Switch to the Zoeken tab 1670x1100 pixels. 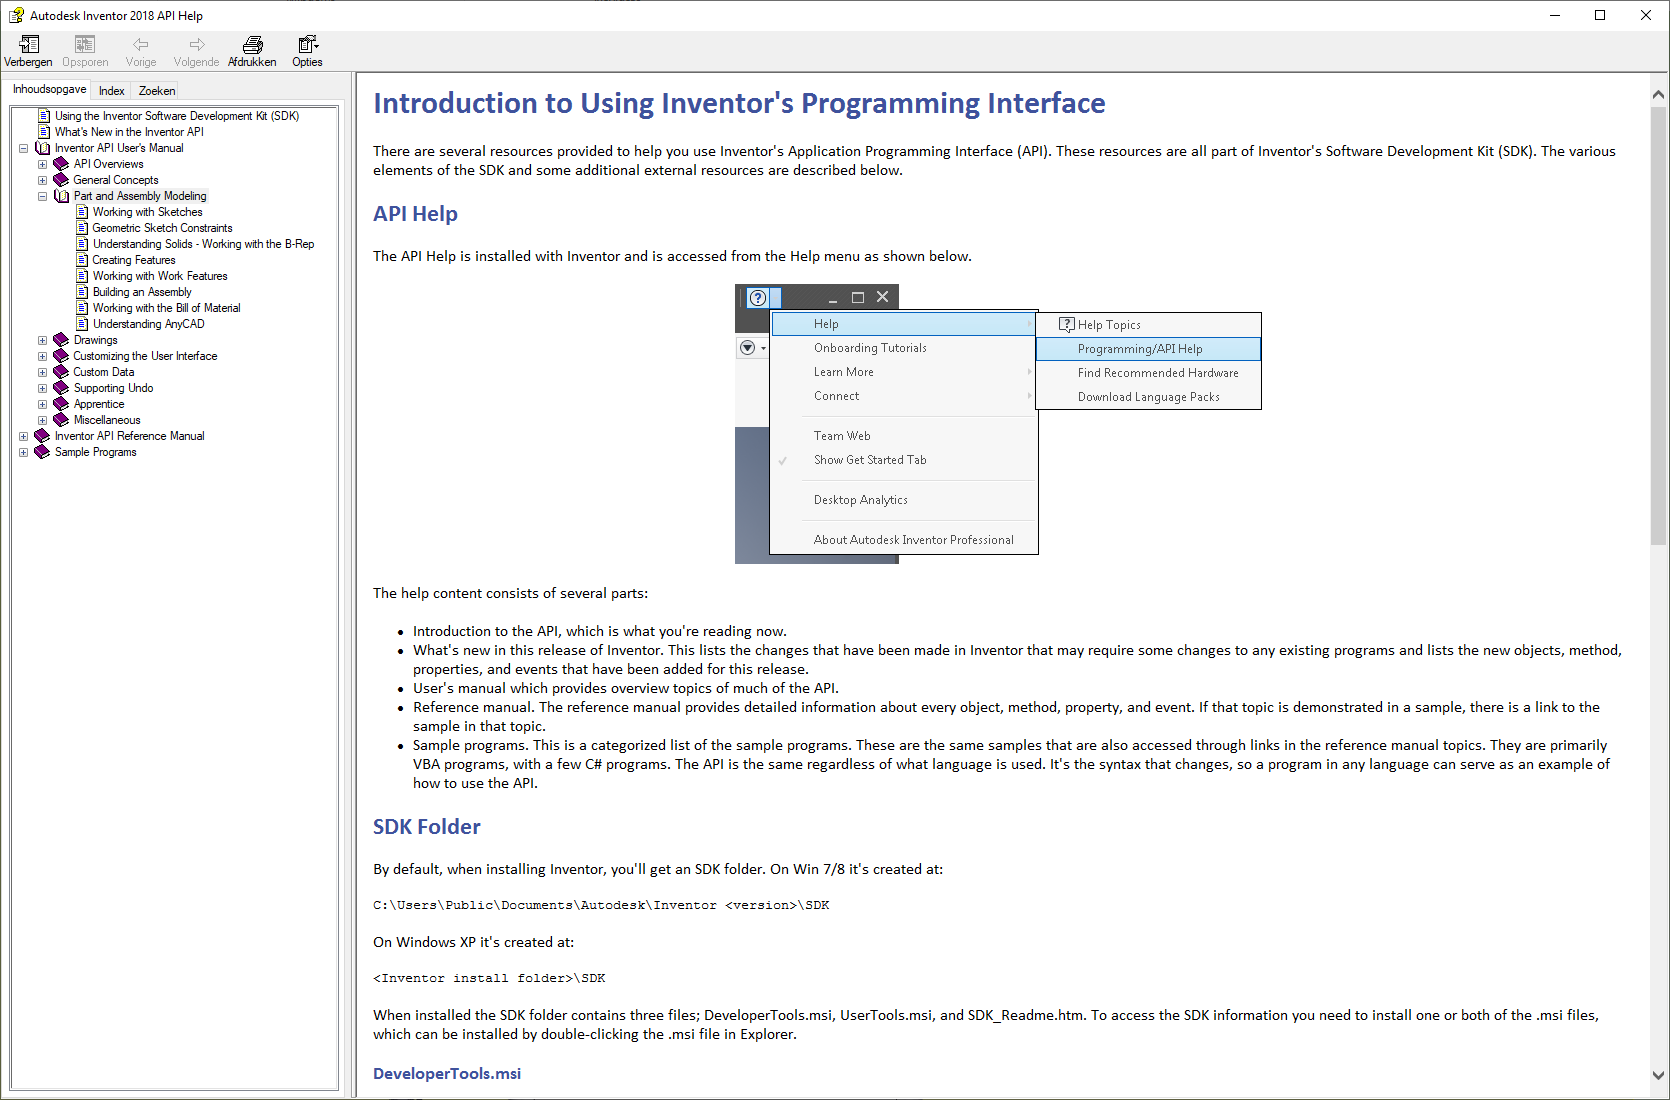coord(156,90)
